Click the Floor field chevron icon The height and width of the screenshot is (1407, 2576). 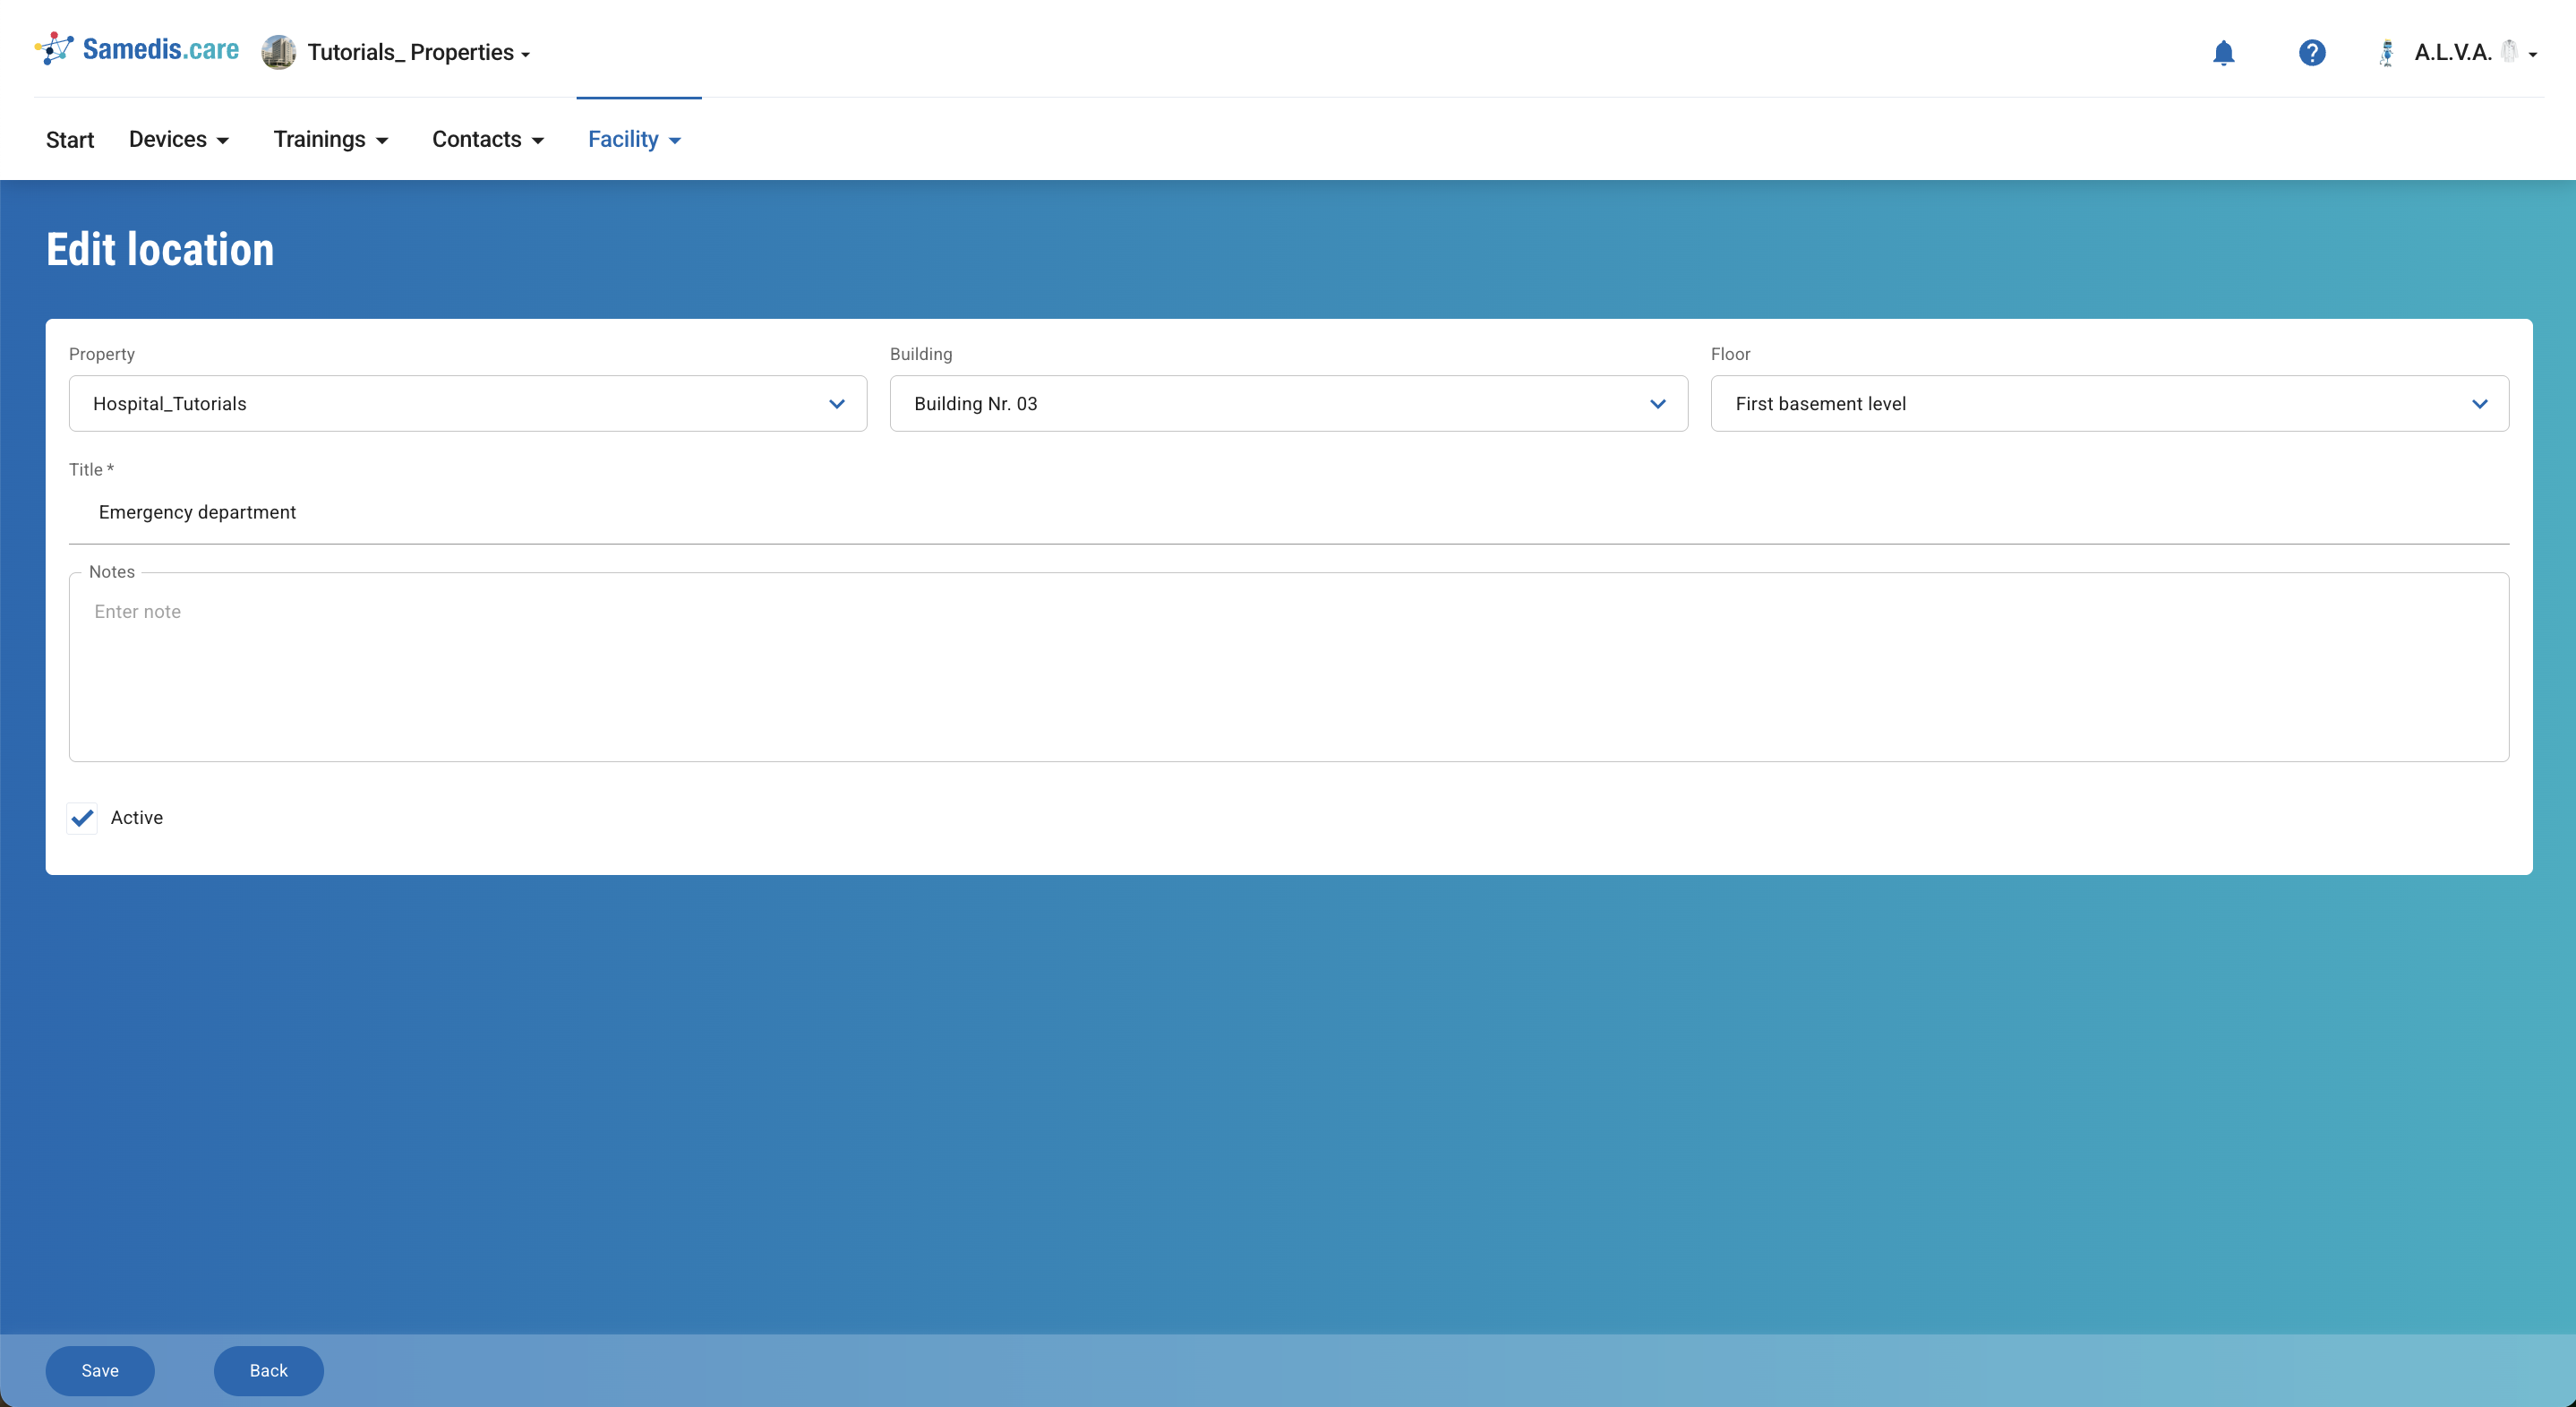2479,404
